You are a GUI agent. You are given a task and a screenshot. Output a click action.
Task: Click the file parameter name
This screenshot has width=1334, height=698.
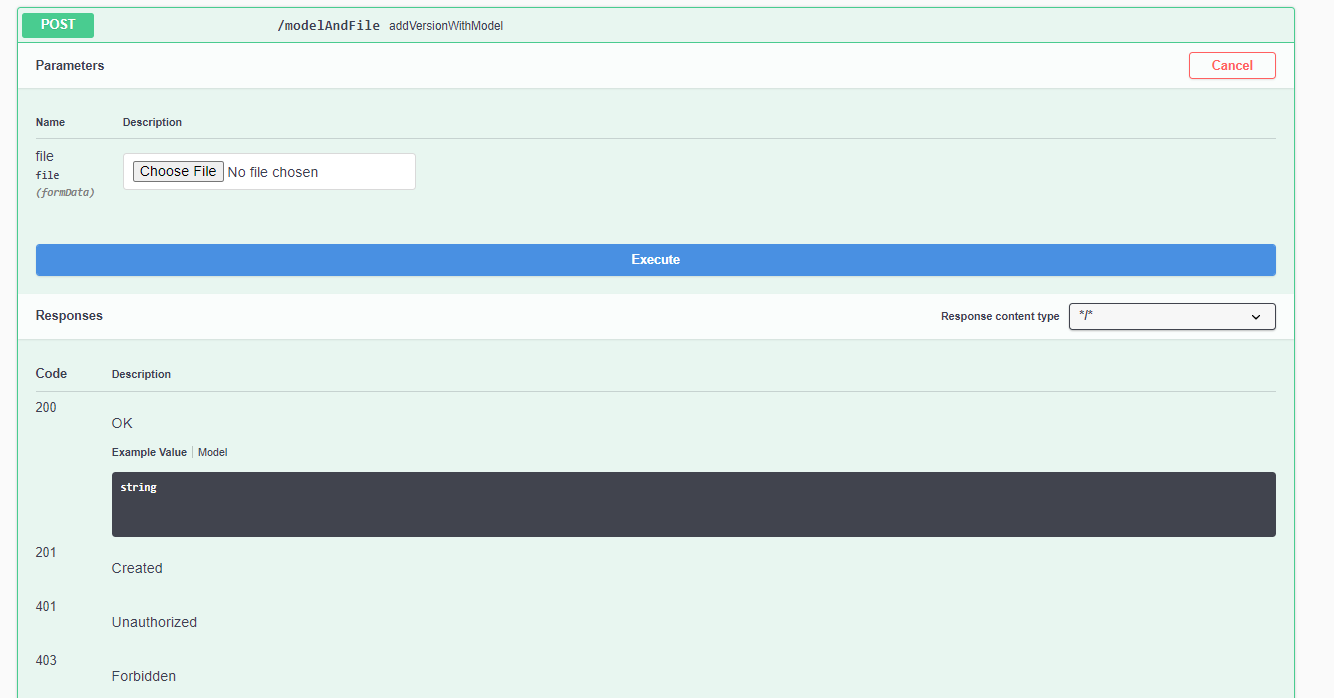(45, 156)
